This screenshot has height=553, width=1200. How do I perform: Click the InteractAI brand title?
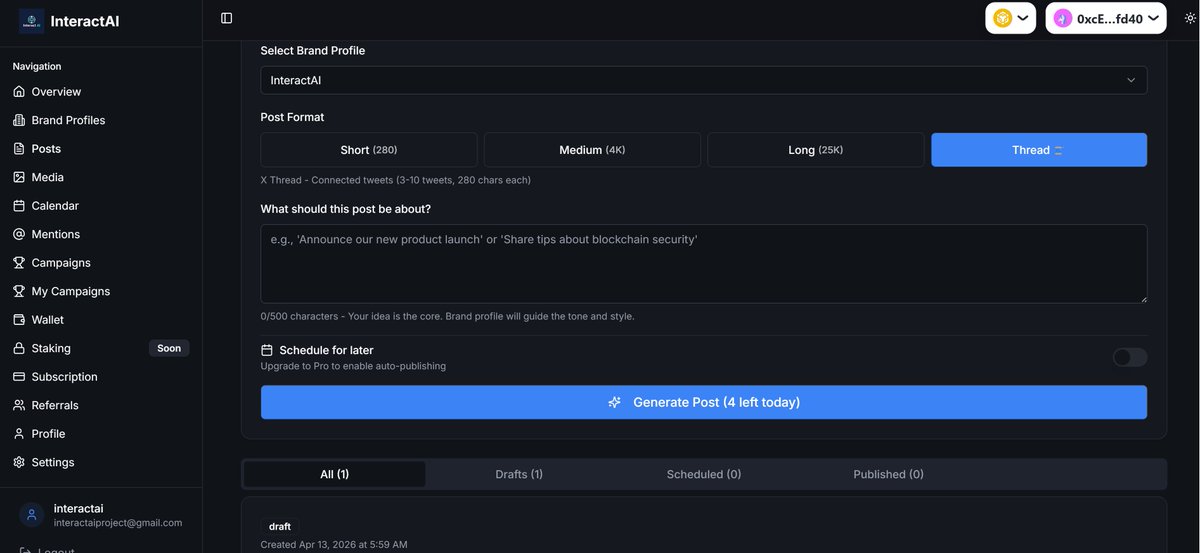pos(85,21)
